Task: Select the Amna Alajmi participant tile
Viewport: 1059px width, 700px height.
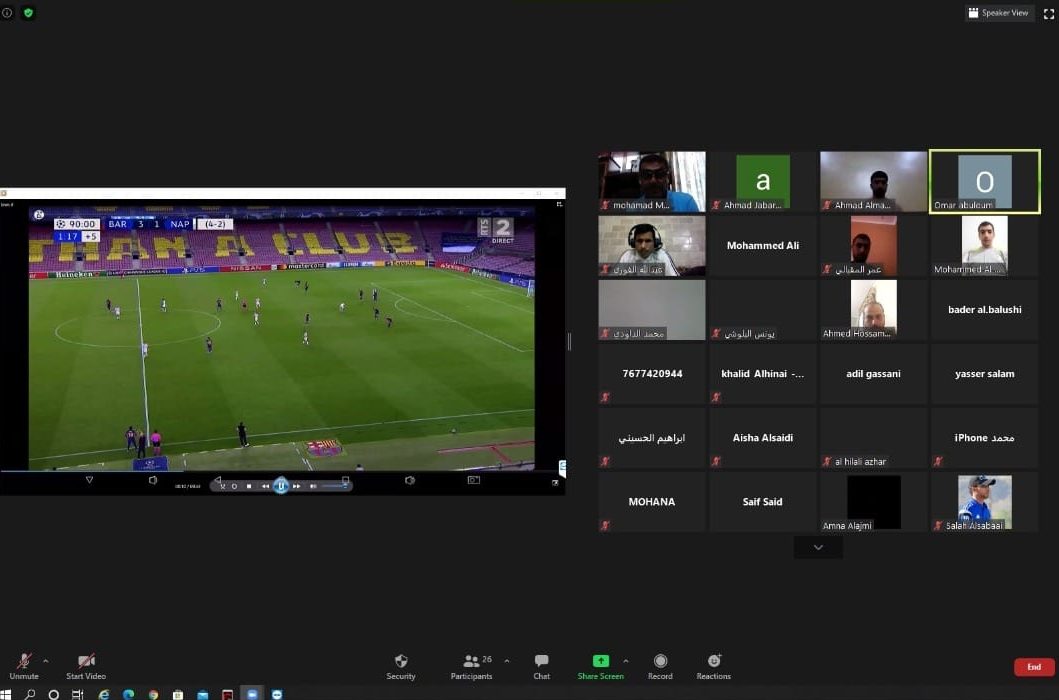Action: coord(873,502)
